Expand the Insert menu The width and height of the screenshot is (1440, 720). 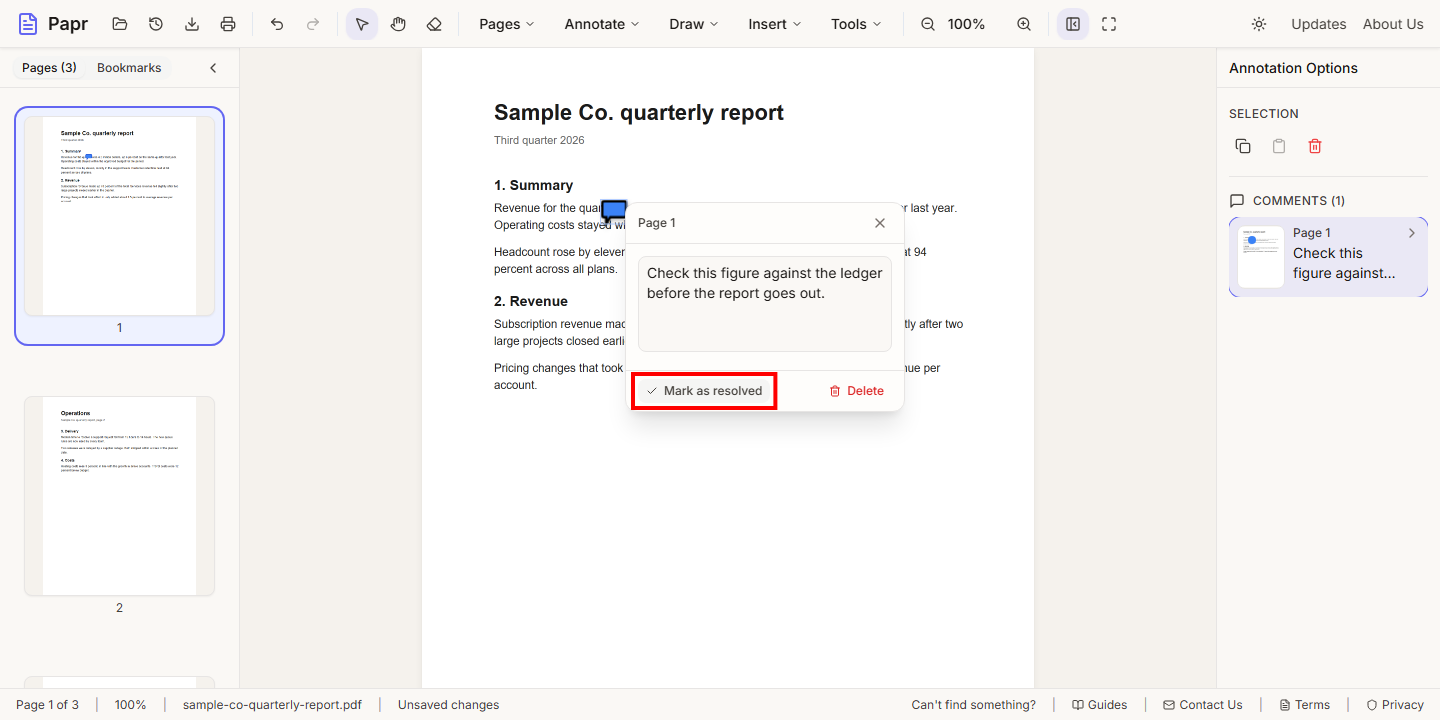pos(775,24)
